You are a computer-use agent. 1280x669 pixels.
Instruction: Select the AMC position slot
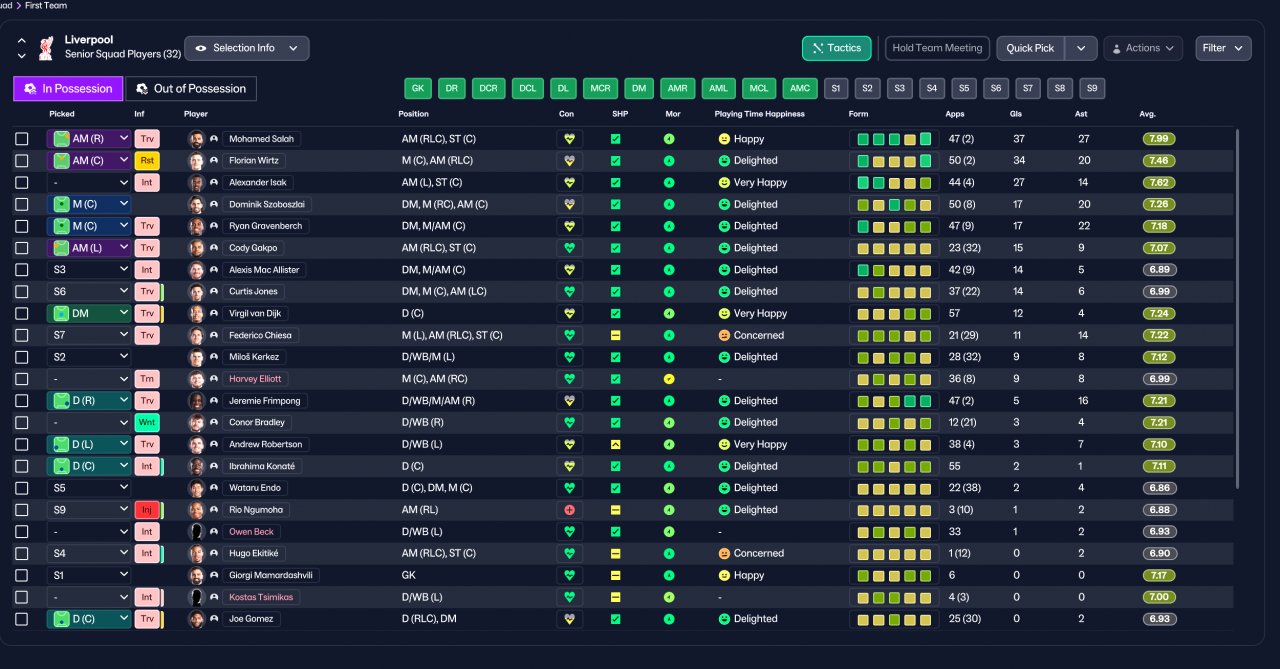(x=800, y=89)
